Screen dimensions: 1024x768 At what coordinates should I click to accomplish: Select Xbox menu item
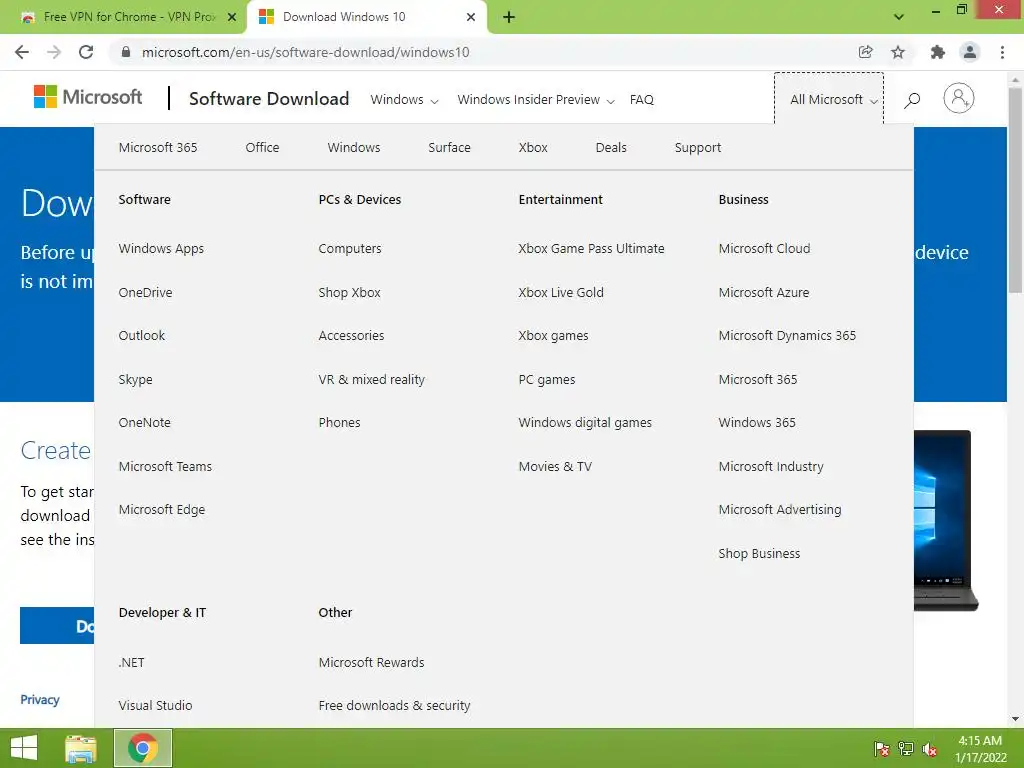click(x=533, y=148)
